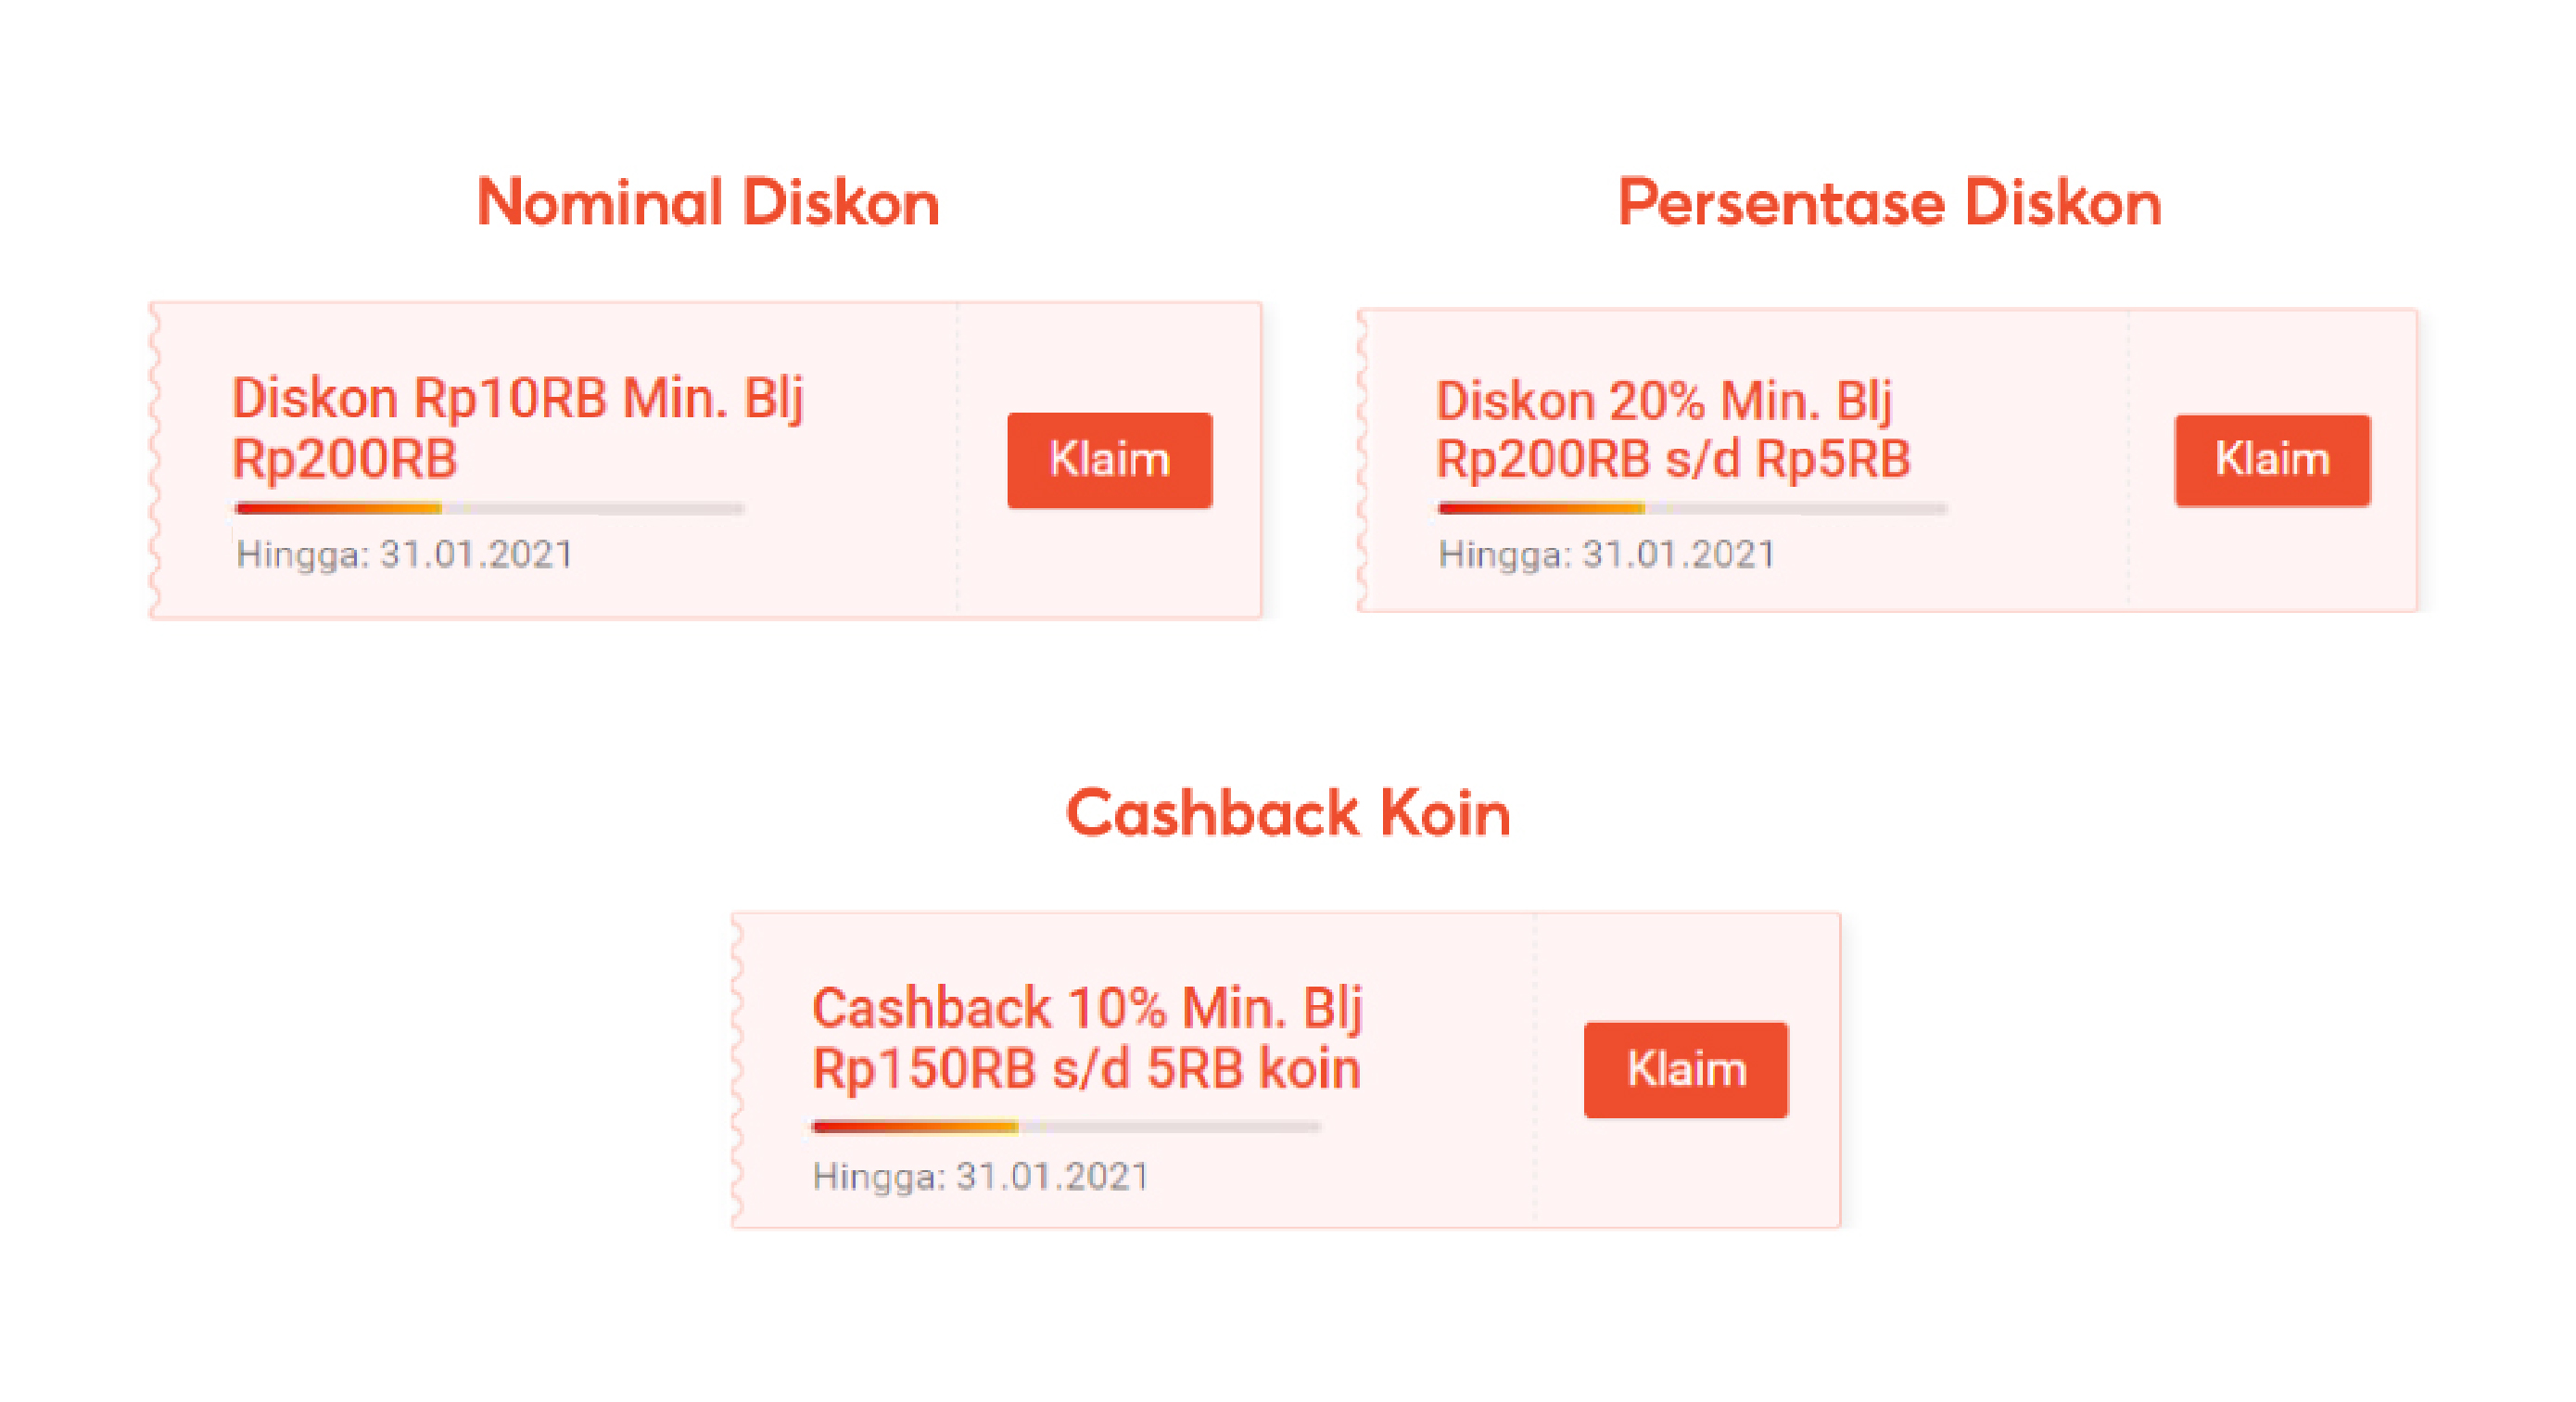Viewport: 2576px width, 1402px height.
Task: Click the Hingga date on Diskon 20% voucher
Action: (x=1606, y=554)
